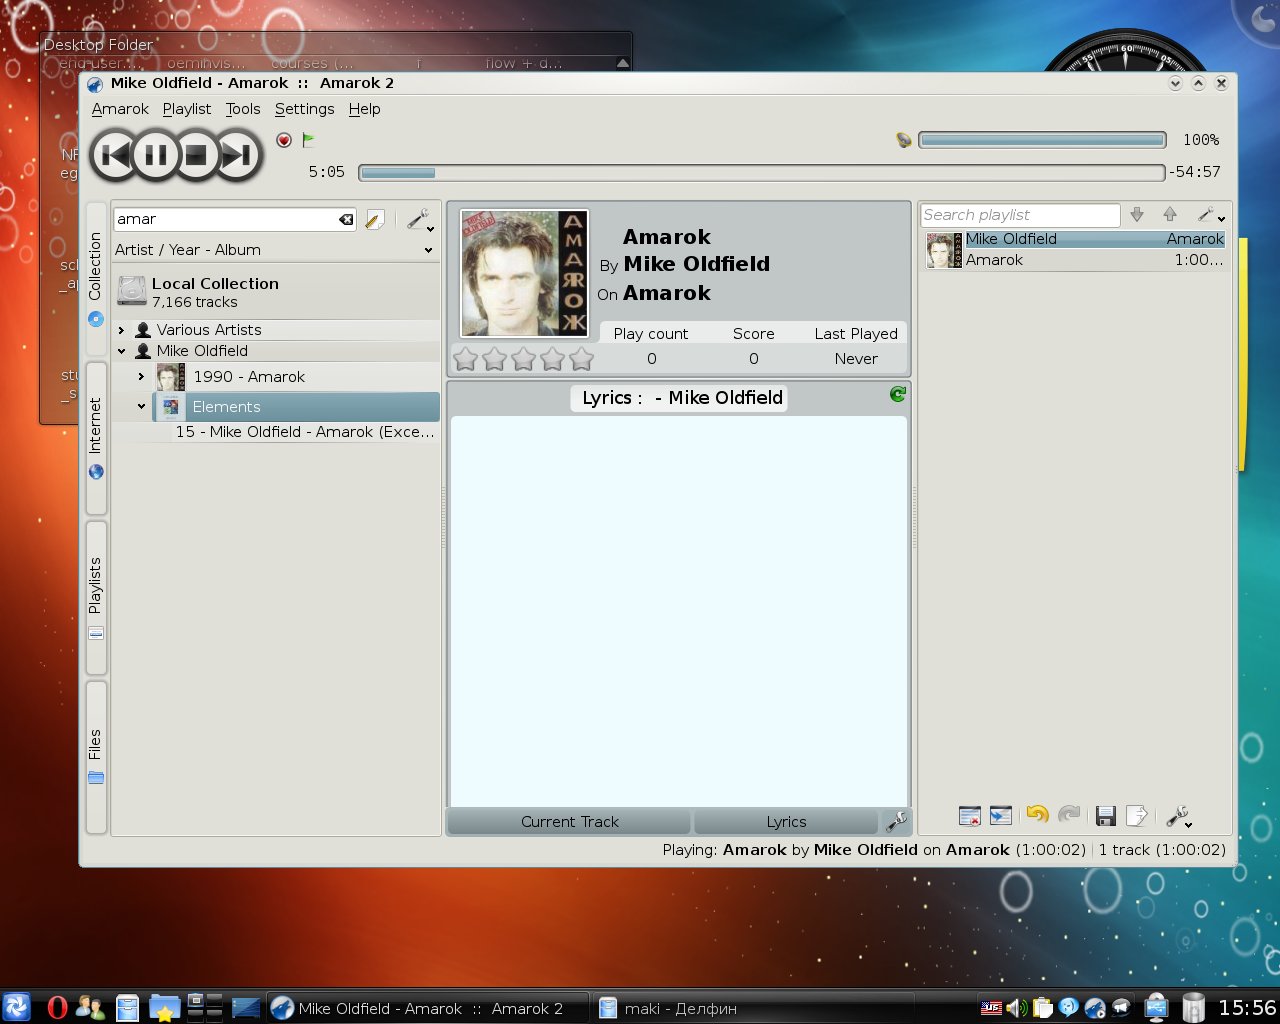Open the Amarok menu
This screenshot has height=1024, width=1280.
[x=120, y=109]
